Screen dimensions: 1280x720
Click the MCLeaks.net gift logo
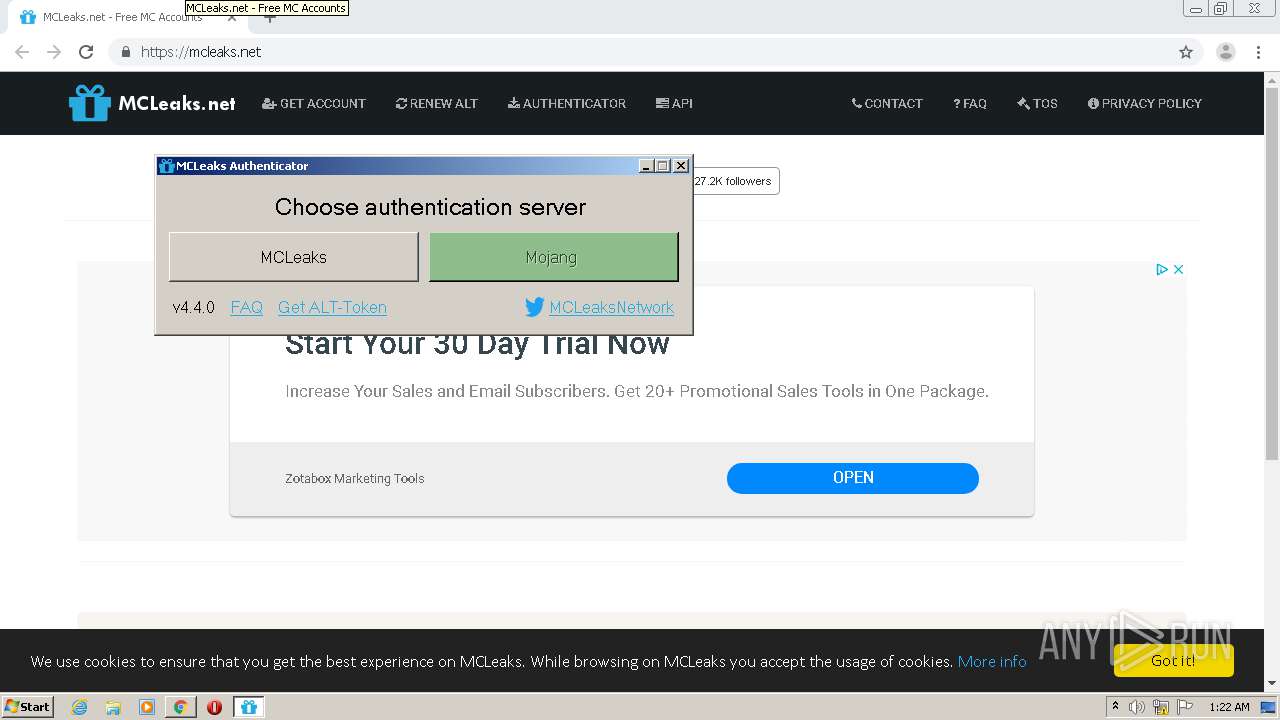(152, 103)
